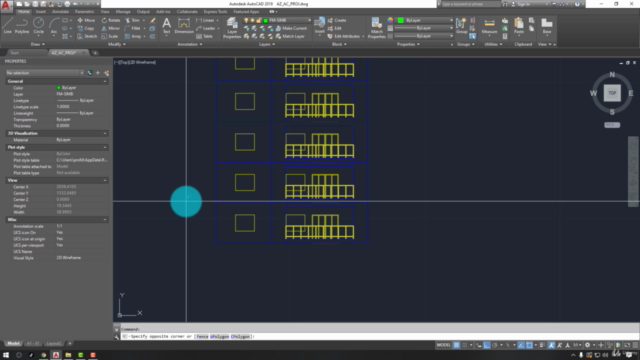Expand the Modify panel
640x360 pixels.
pos(117,44)
